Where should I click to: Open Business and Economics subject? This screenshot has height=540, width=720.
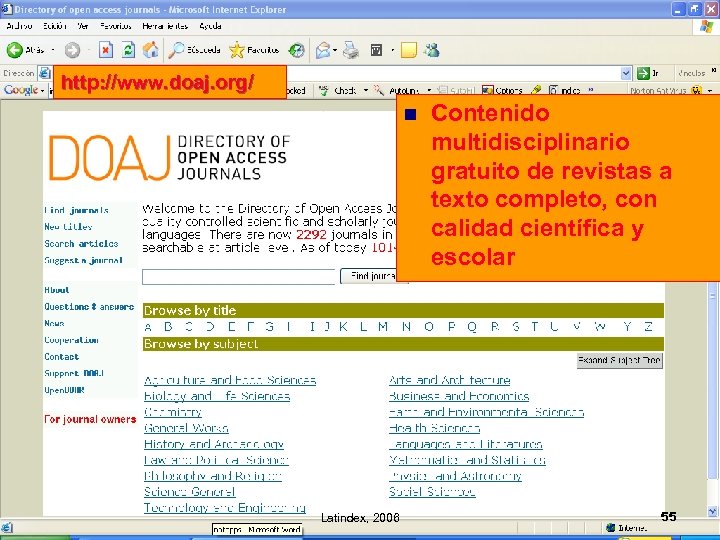coord(459,396)
